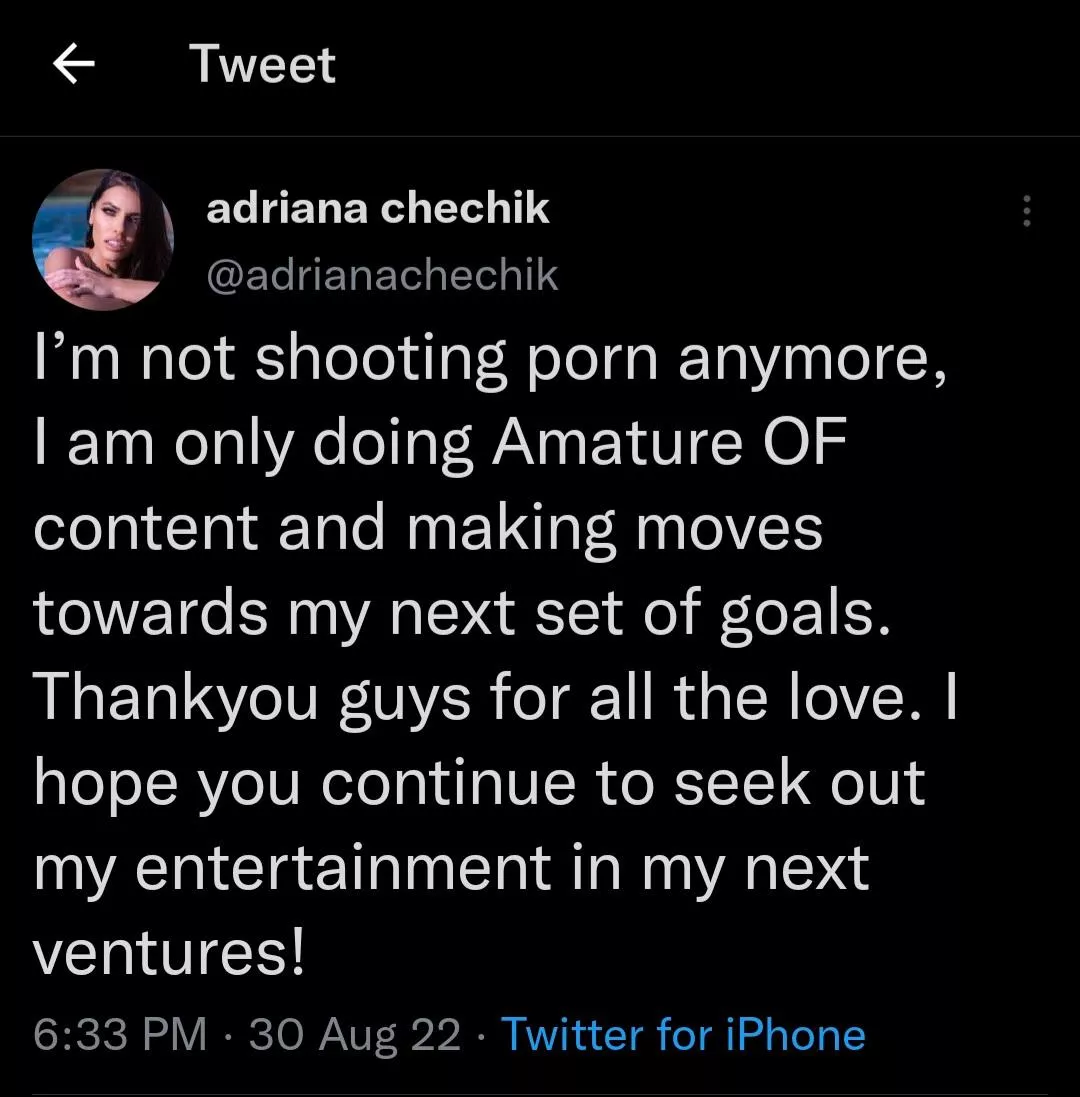Click the line 'content and making moves'
This screenshot has width=1080, height=1097.
point(428,528)
